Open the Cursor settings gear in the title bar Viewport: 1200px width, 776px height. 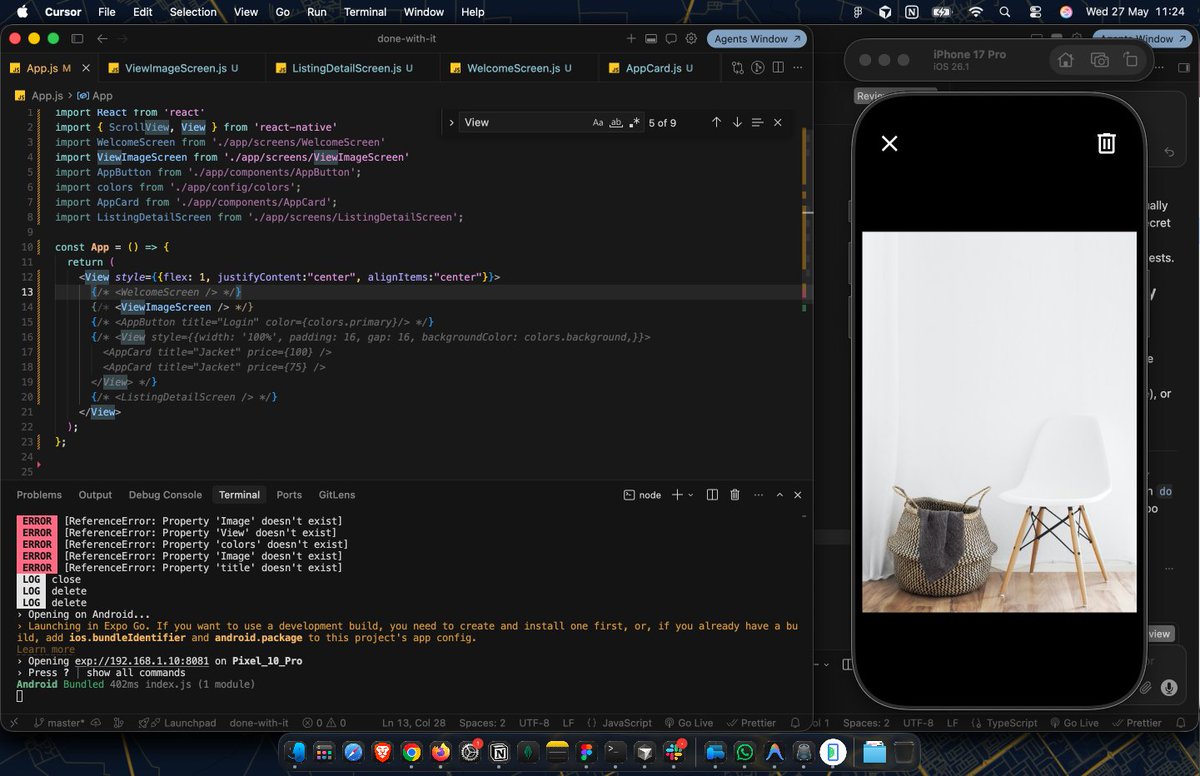coord(691,39)
